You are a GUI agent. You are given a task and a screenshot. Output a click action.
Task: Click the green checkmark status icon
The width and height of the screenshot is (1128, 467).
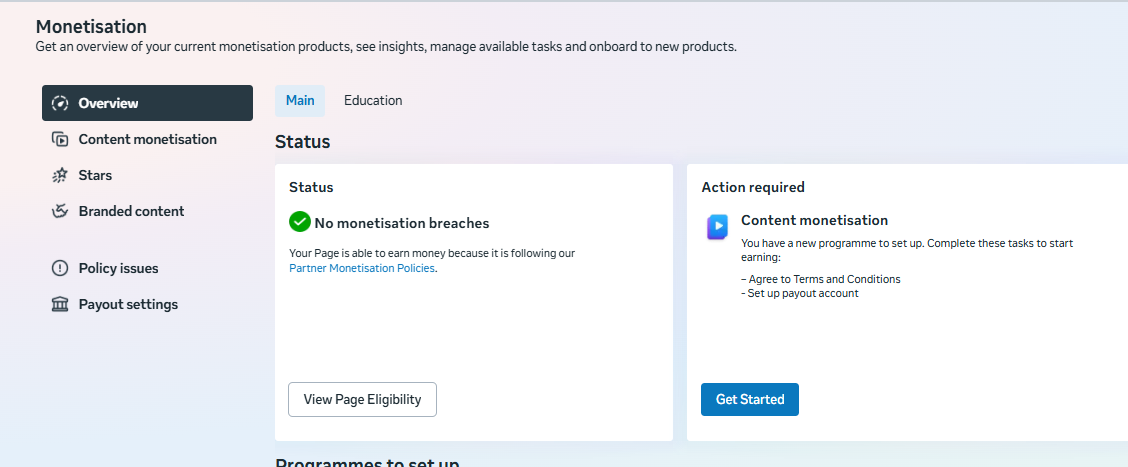click(300, 222)
